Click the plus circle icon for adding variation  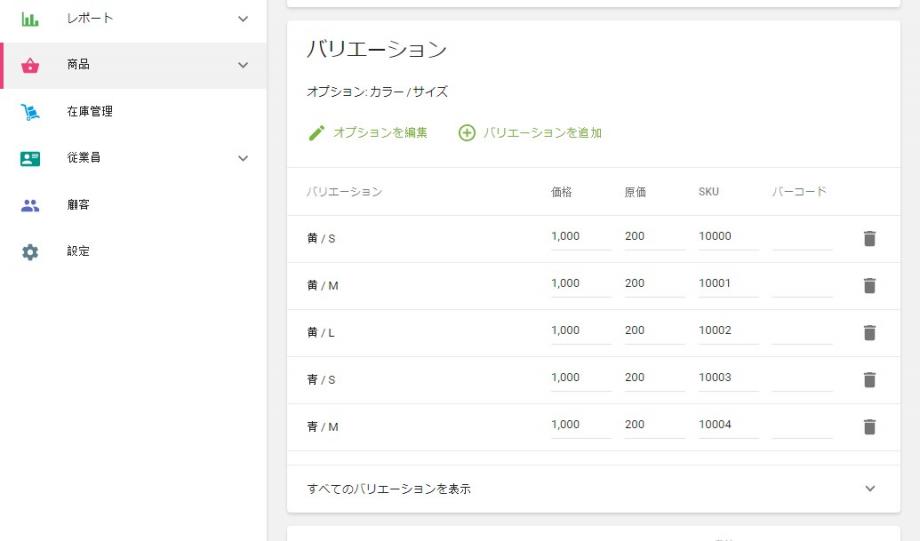(x=466, y=133)
